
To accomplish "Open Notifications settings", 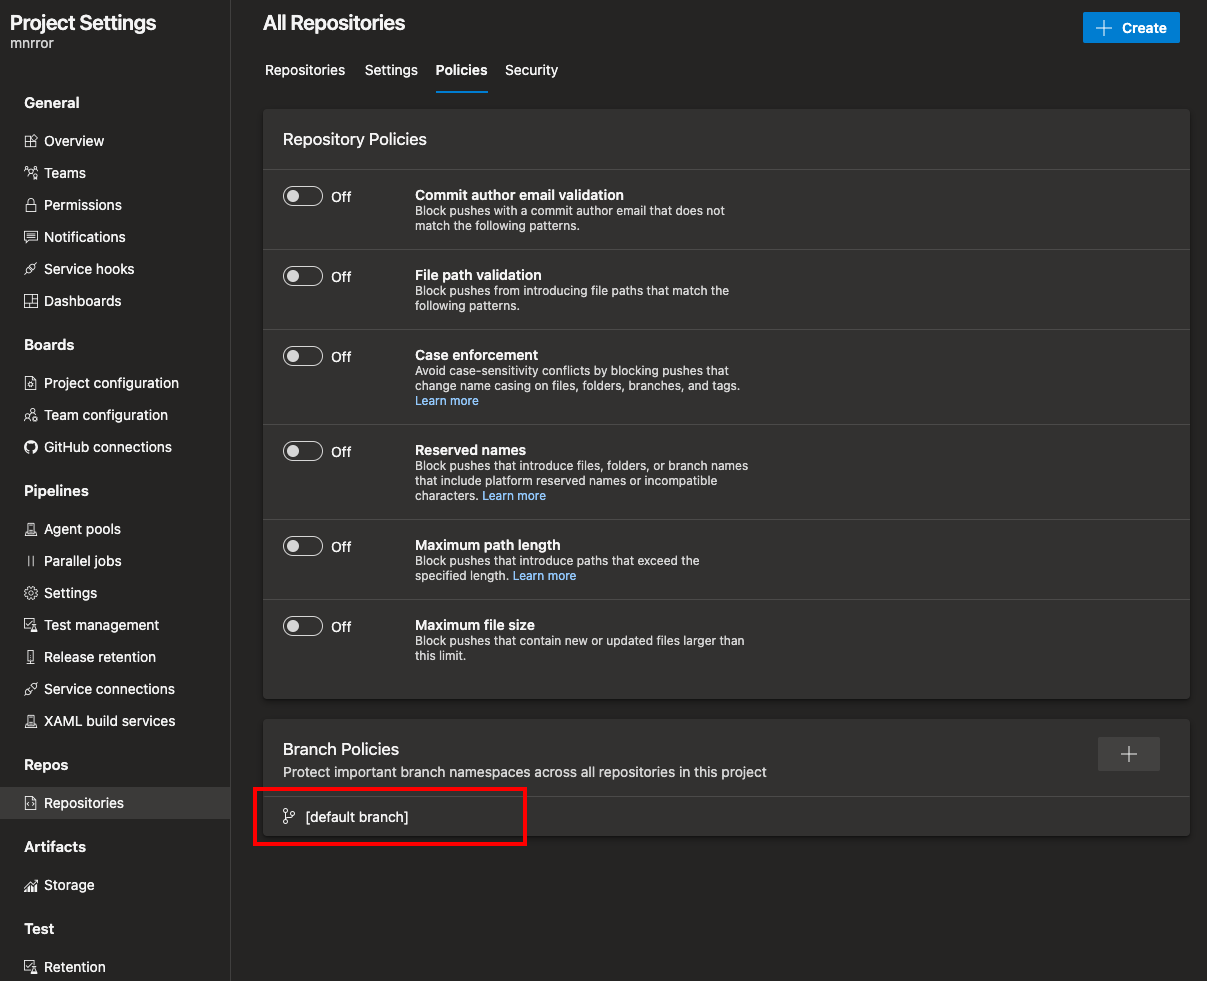I will (x=85, y=237).
